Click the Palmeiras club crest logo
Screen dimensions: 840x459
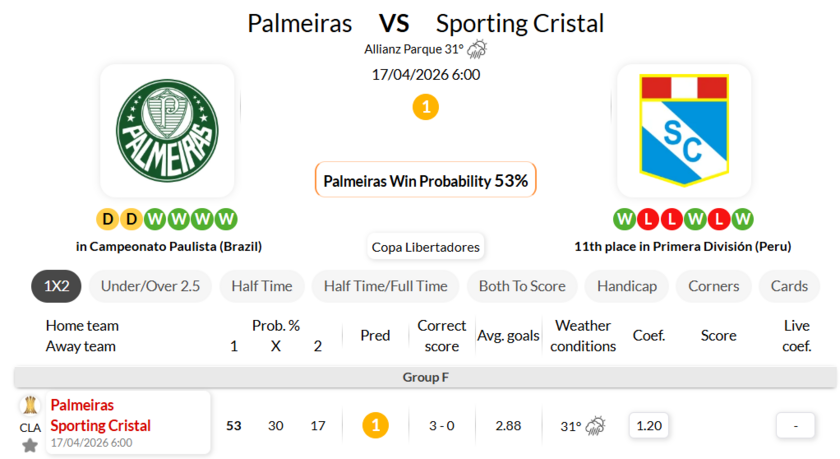[167, 131]
